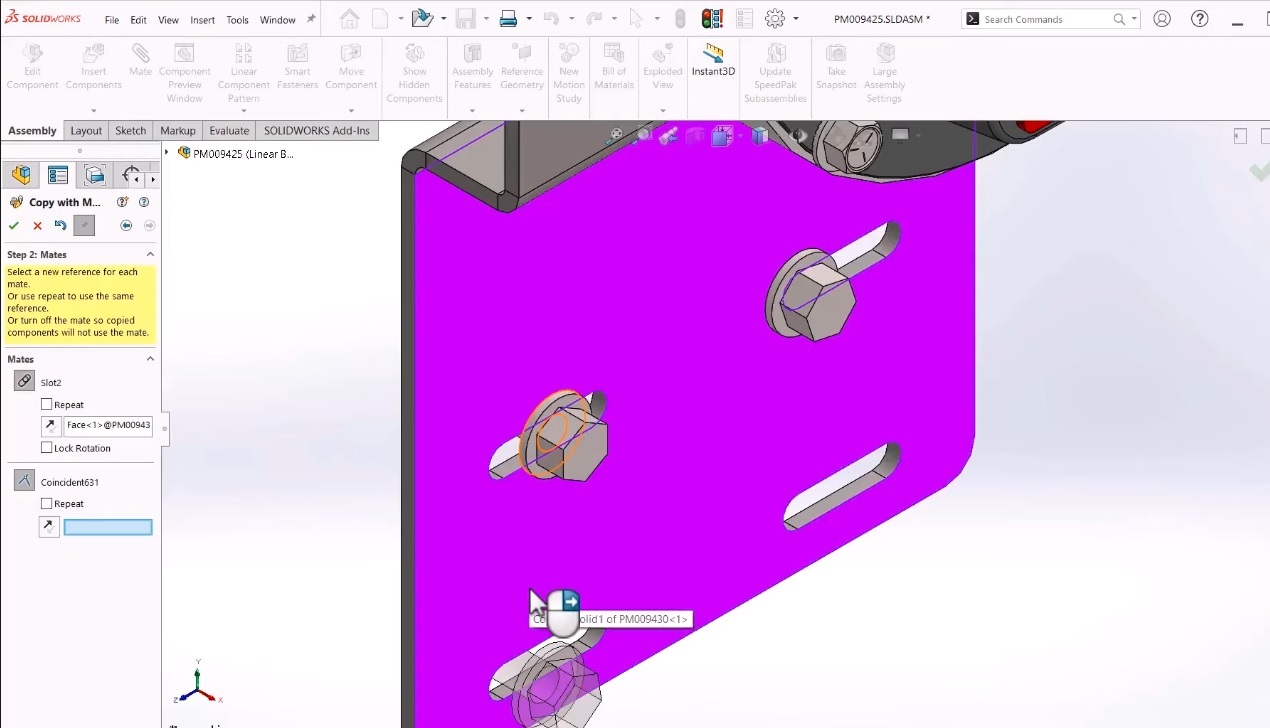Click the Redo arrow icon
This screenshot has height=728, width=1270.
[x=595, y=18]
